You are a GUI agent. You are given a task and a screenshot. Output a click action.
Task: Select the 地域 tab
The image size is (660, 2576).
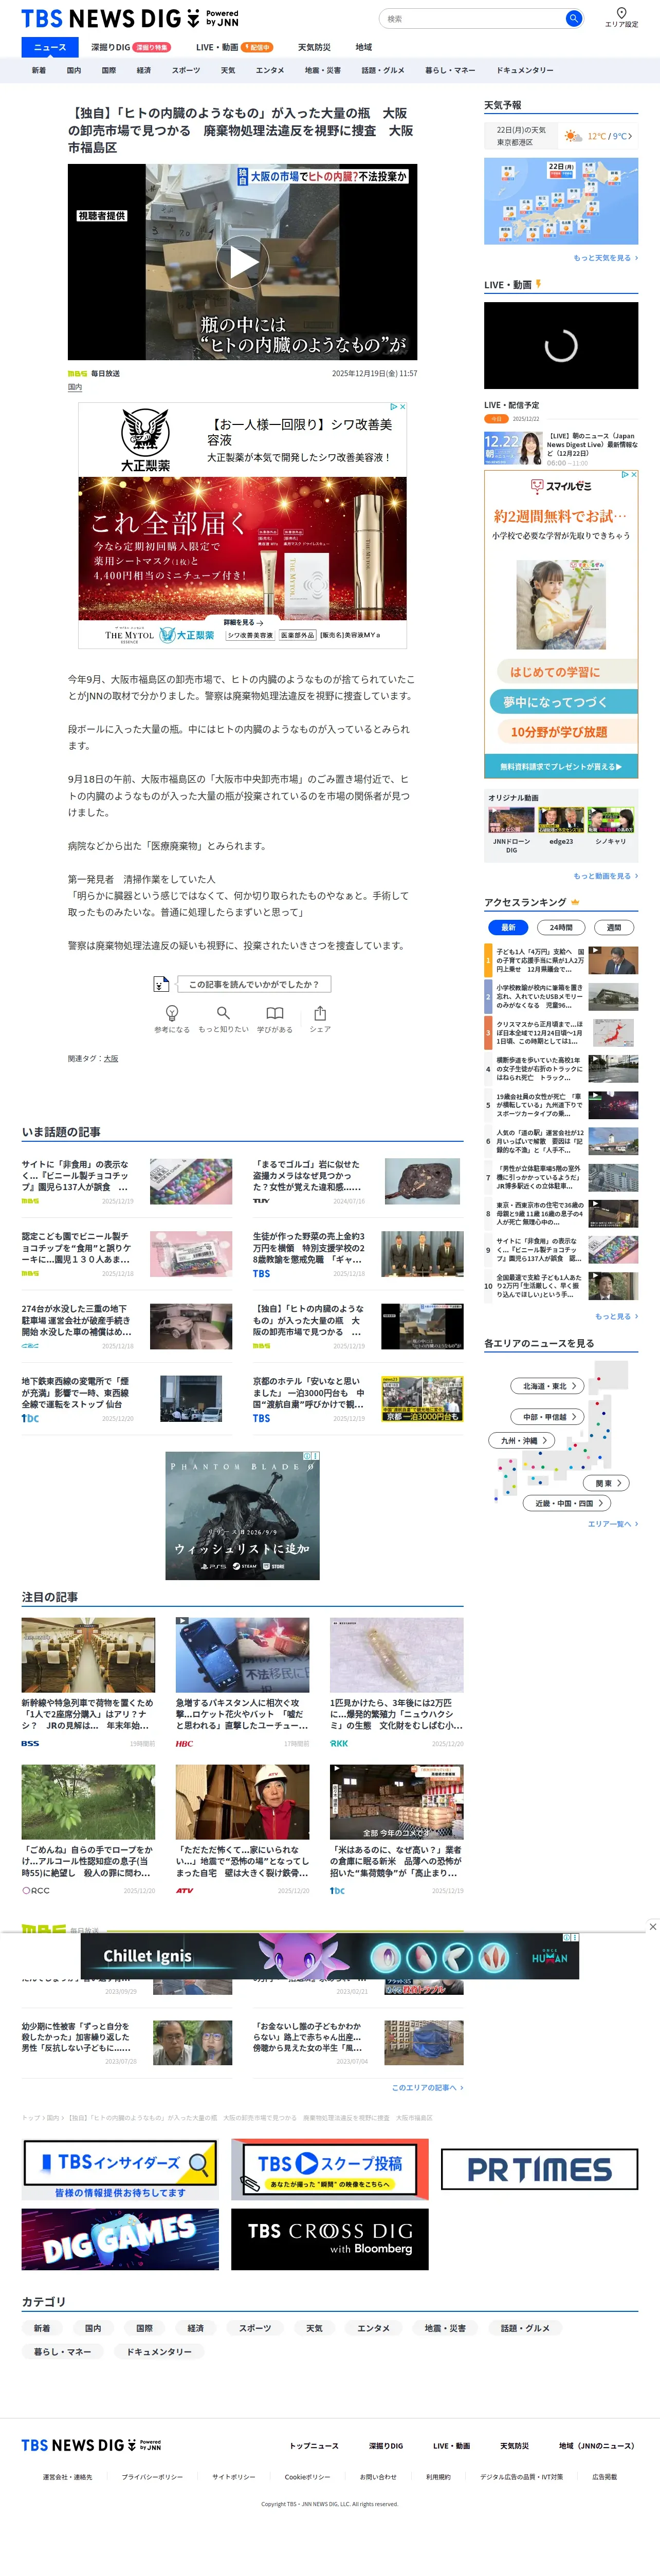pyautogui.click(x=364, y=47)
